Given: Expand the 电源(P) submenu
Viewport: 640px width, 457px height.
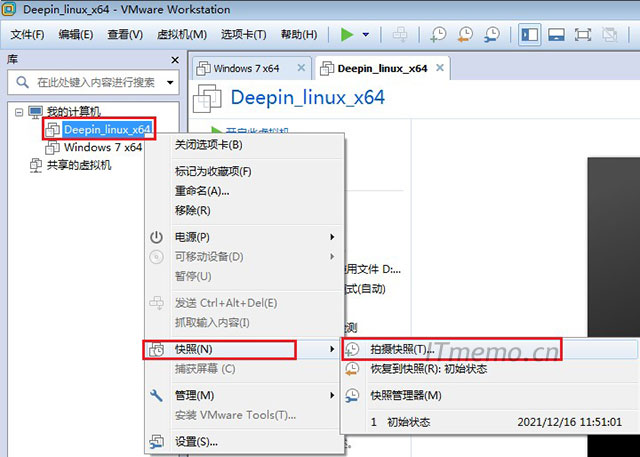Looking at the screenshot, I should [x=244, y=237].
